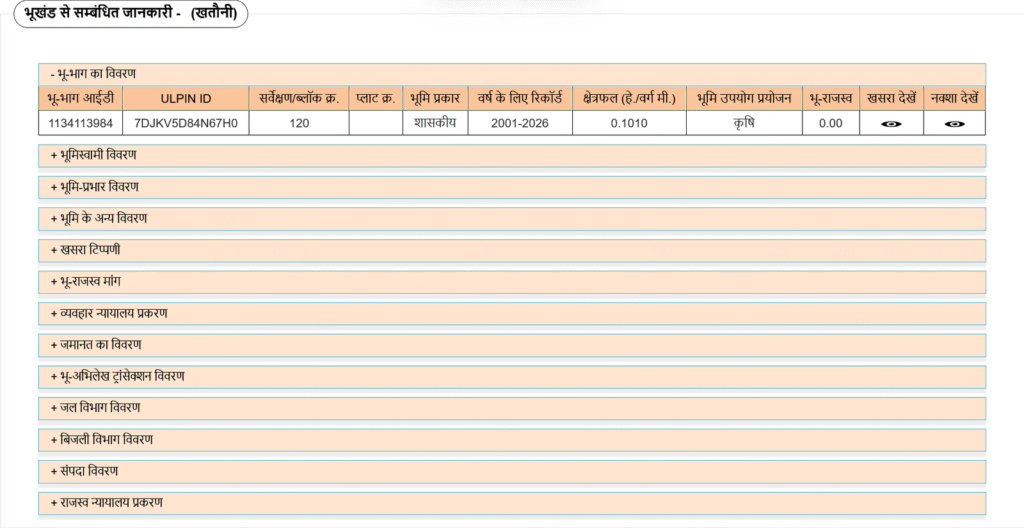Image resolution: width=1024 pixels, height=528 pixels.
Task: Expand the भूमि के अन्य विवरण section
Action: coord(512,218)
